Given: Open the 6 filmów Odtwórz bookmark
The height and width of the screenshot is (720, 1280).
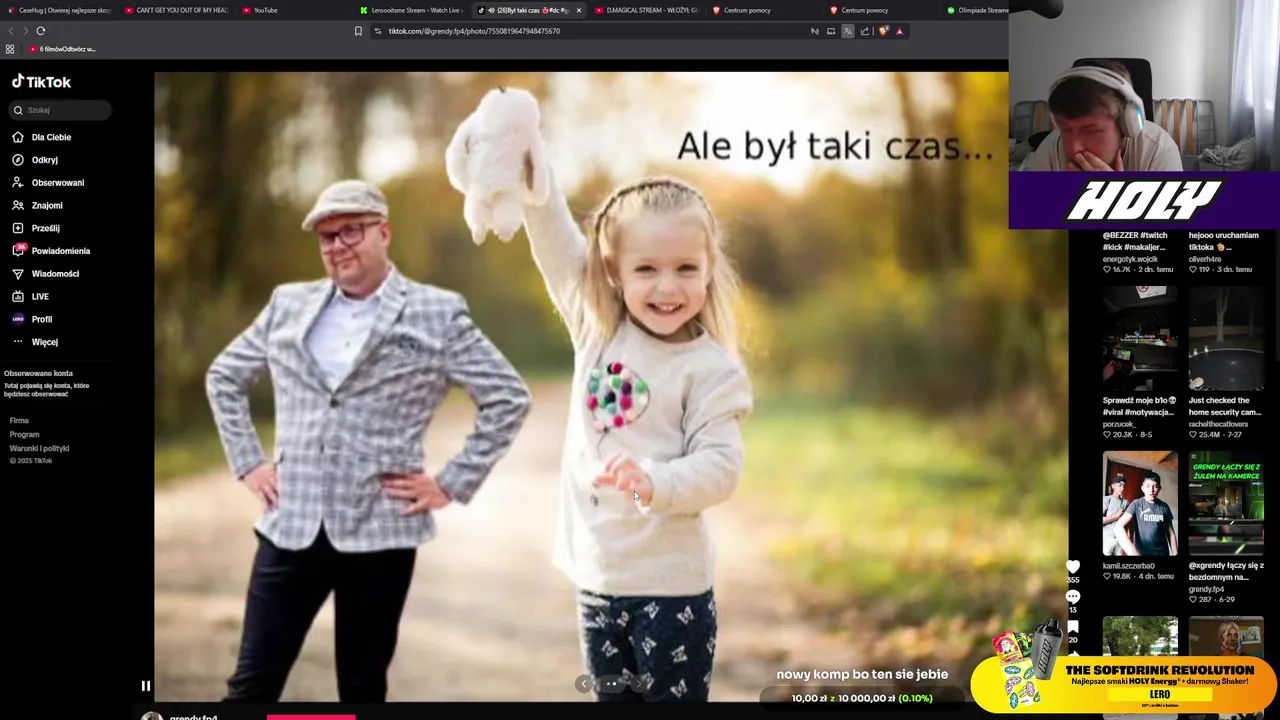Looking at the screenshot, I should 63,49.
